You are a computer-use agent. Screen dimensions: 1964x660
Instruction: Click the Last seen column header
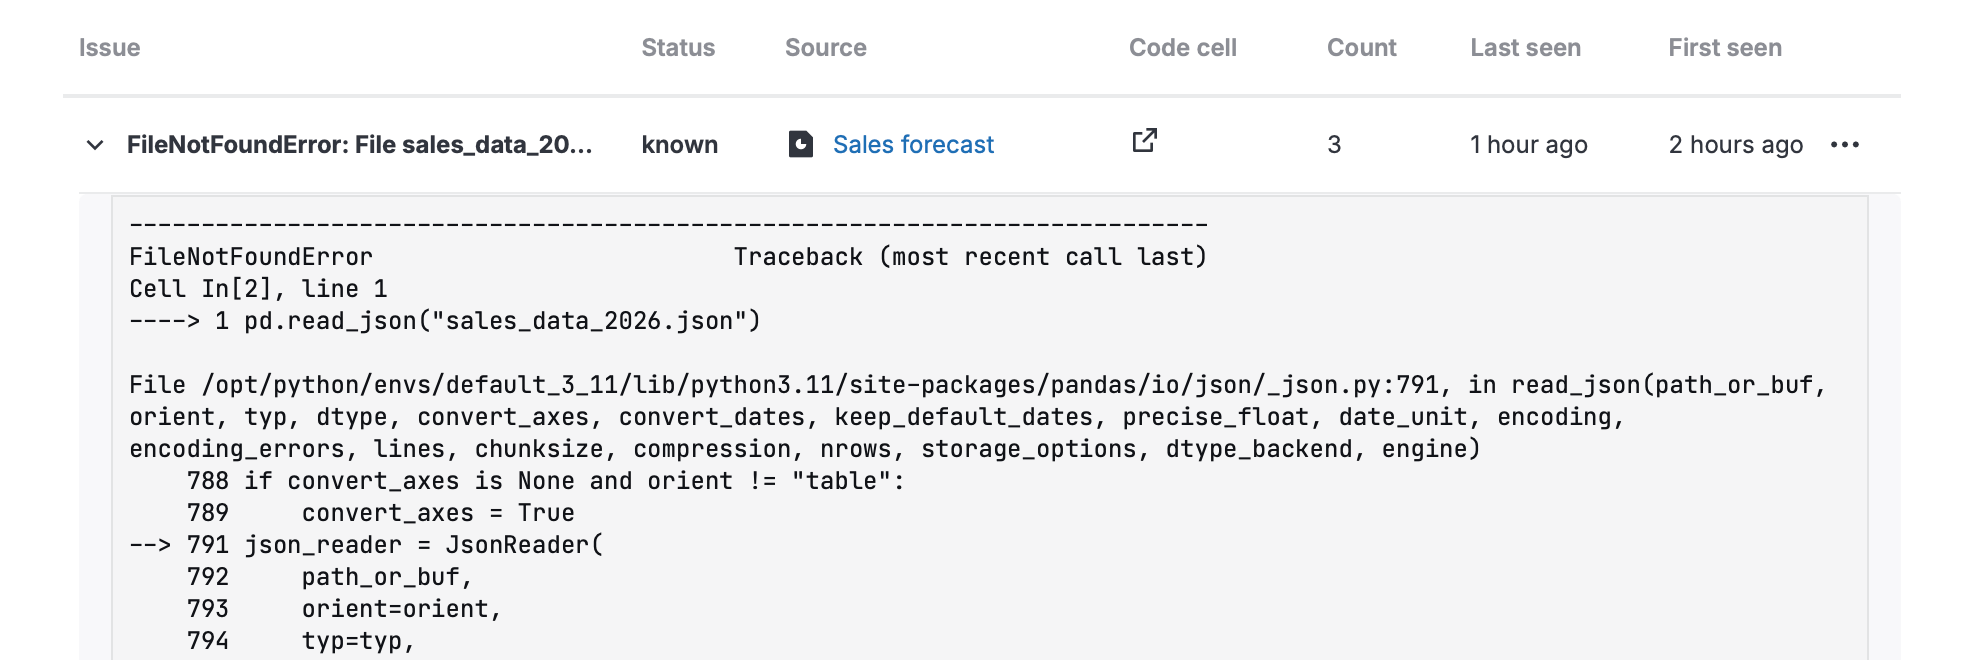click(x=1524, y=47)
